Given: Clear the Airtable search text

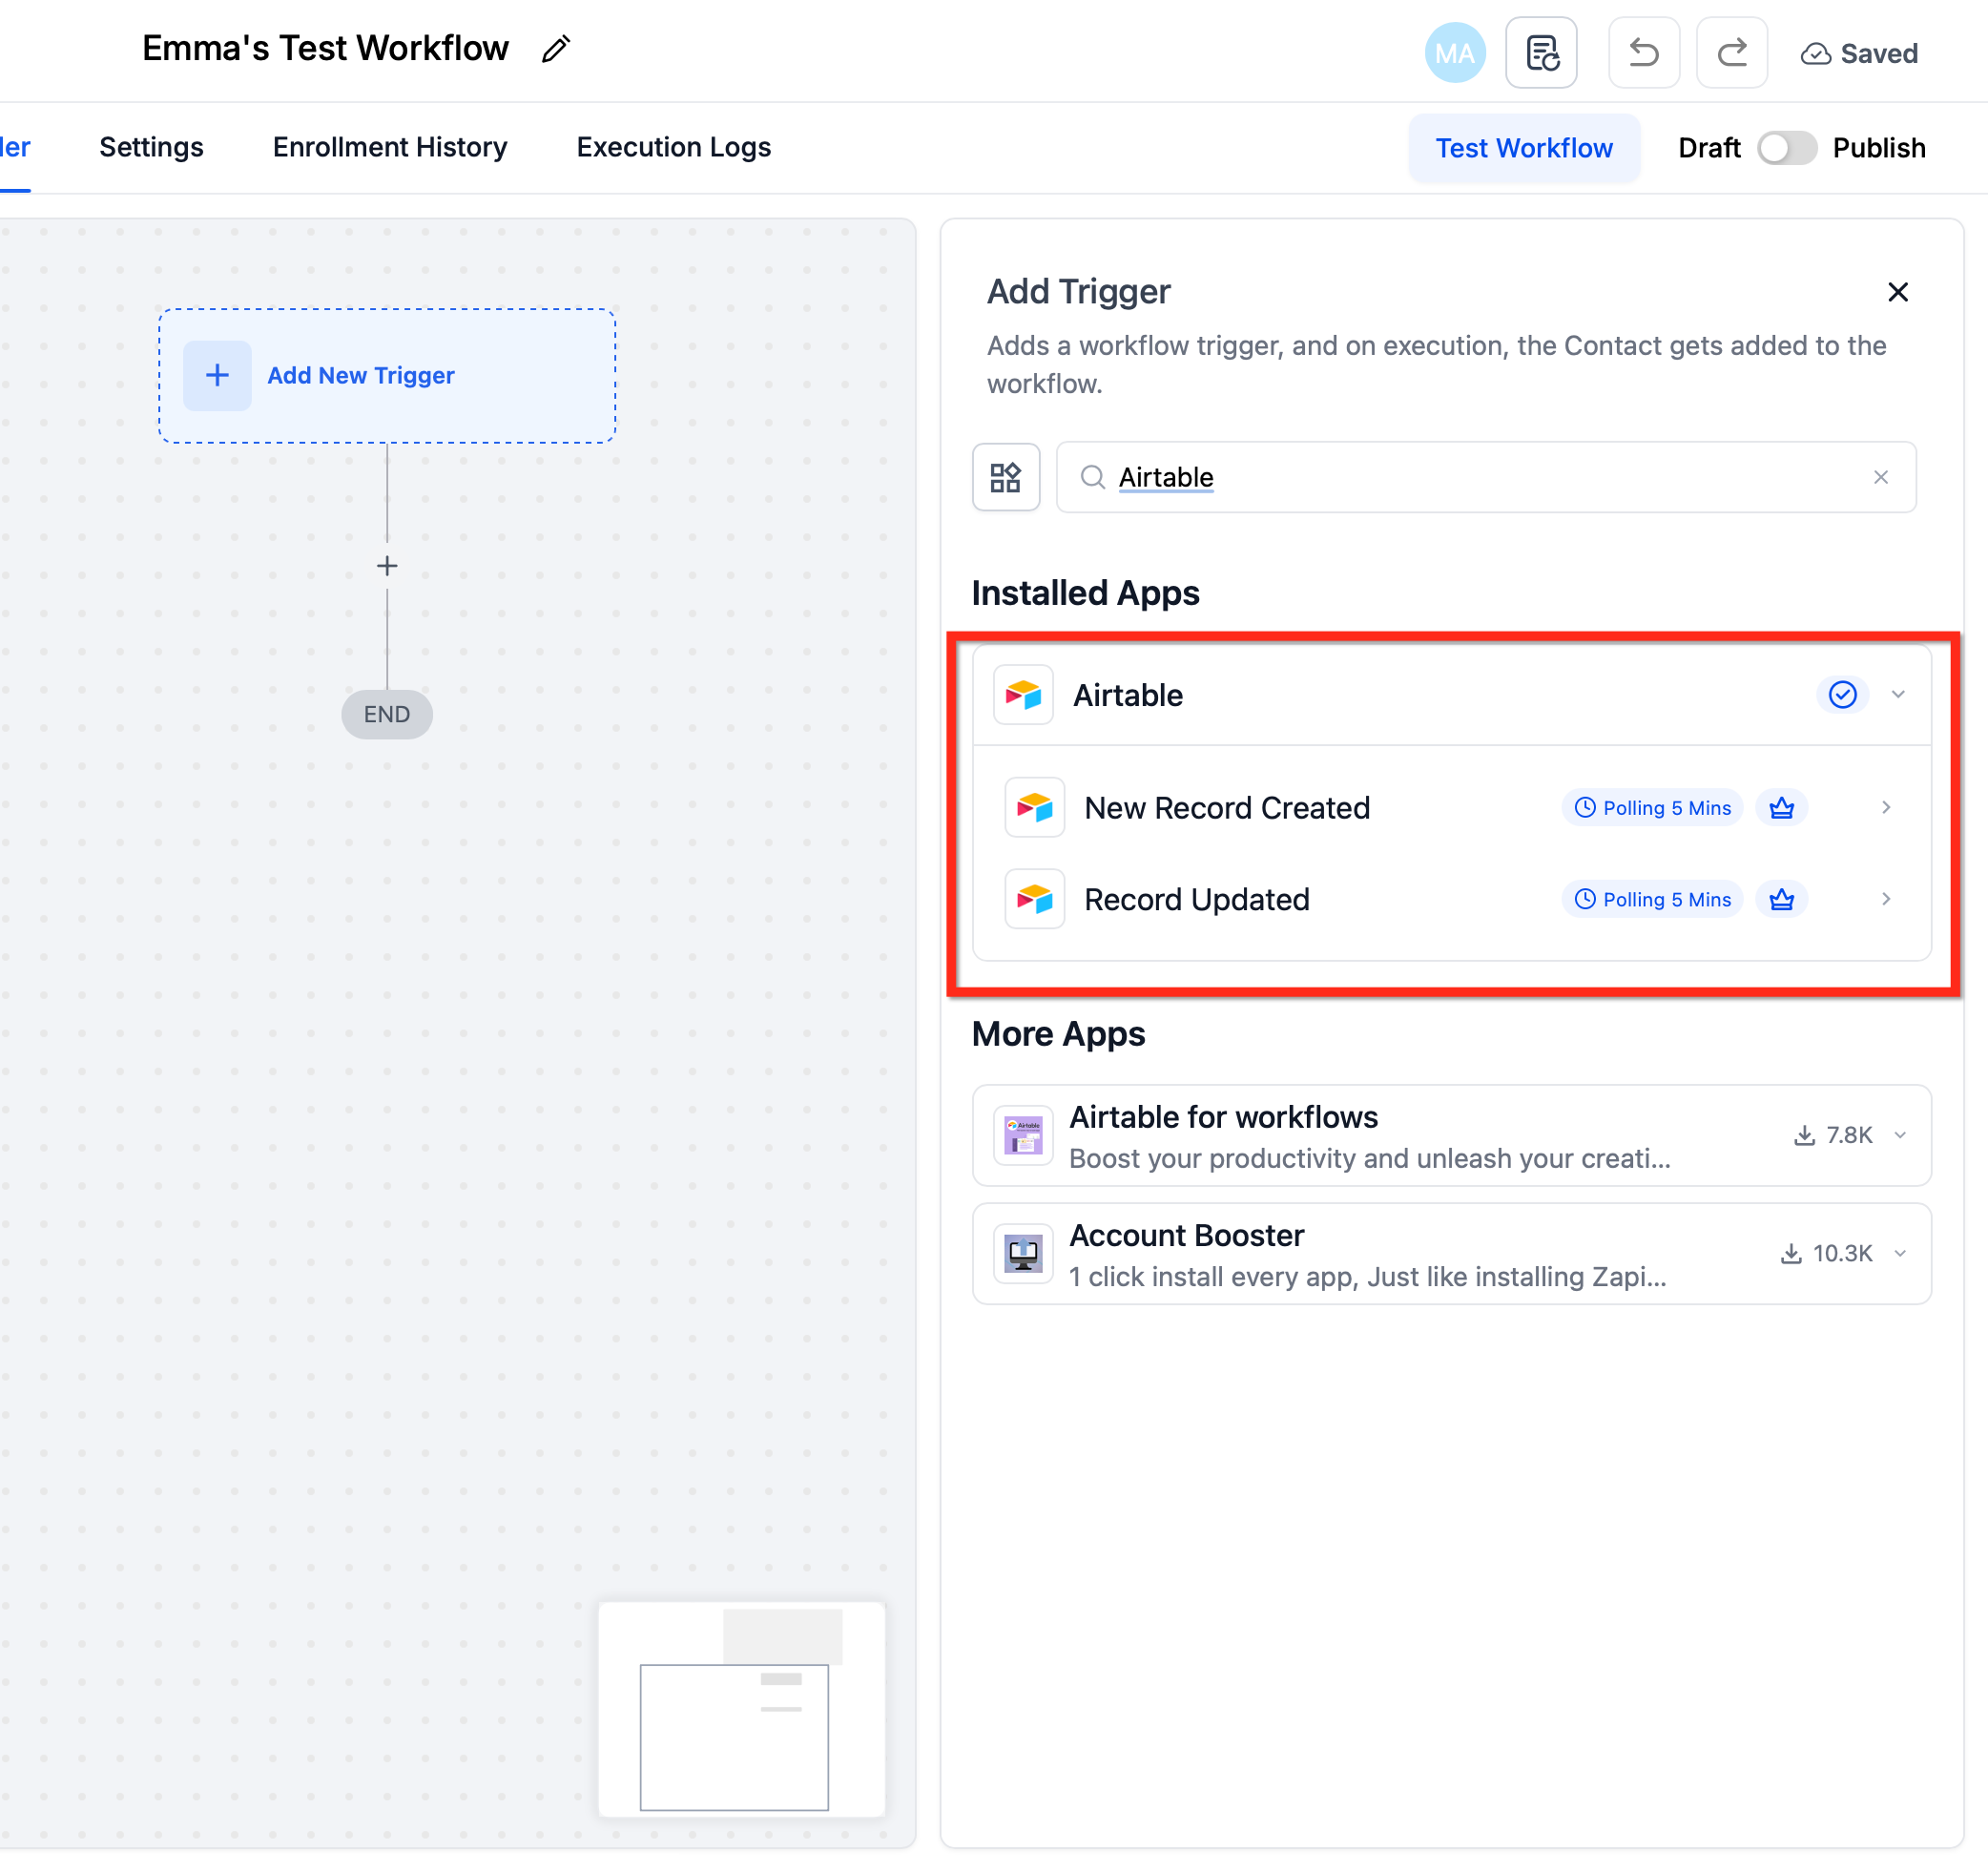Looking at the screenshot, I should 1880,477.
